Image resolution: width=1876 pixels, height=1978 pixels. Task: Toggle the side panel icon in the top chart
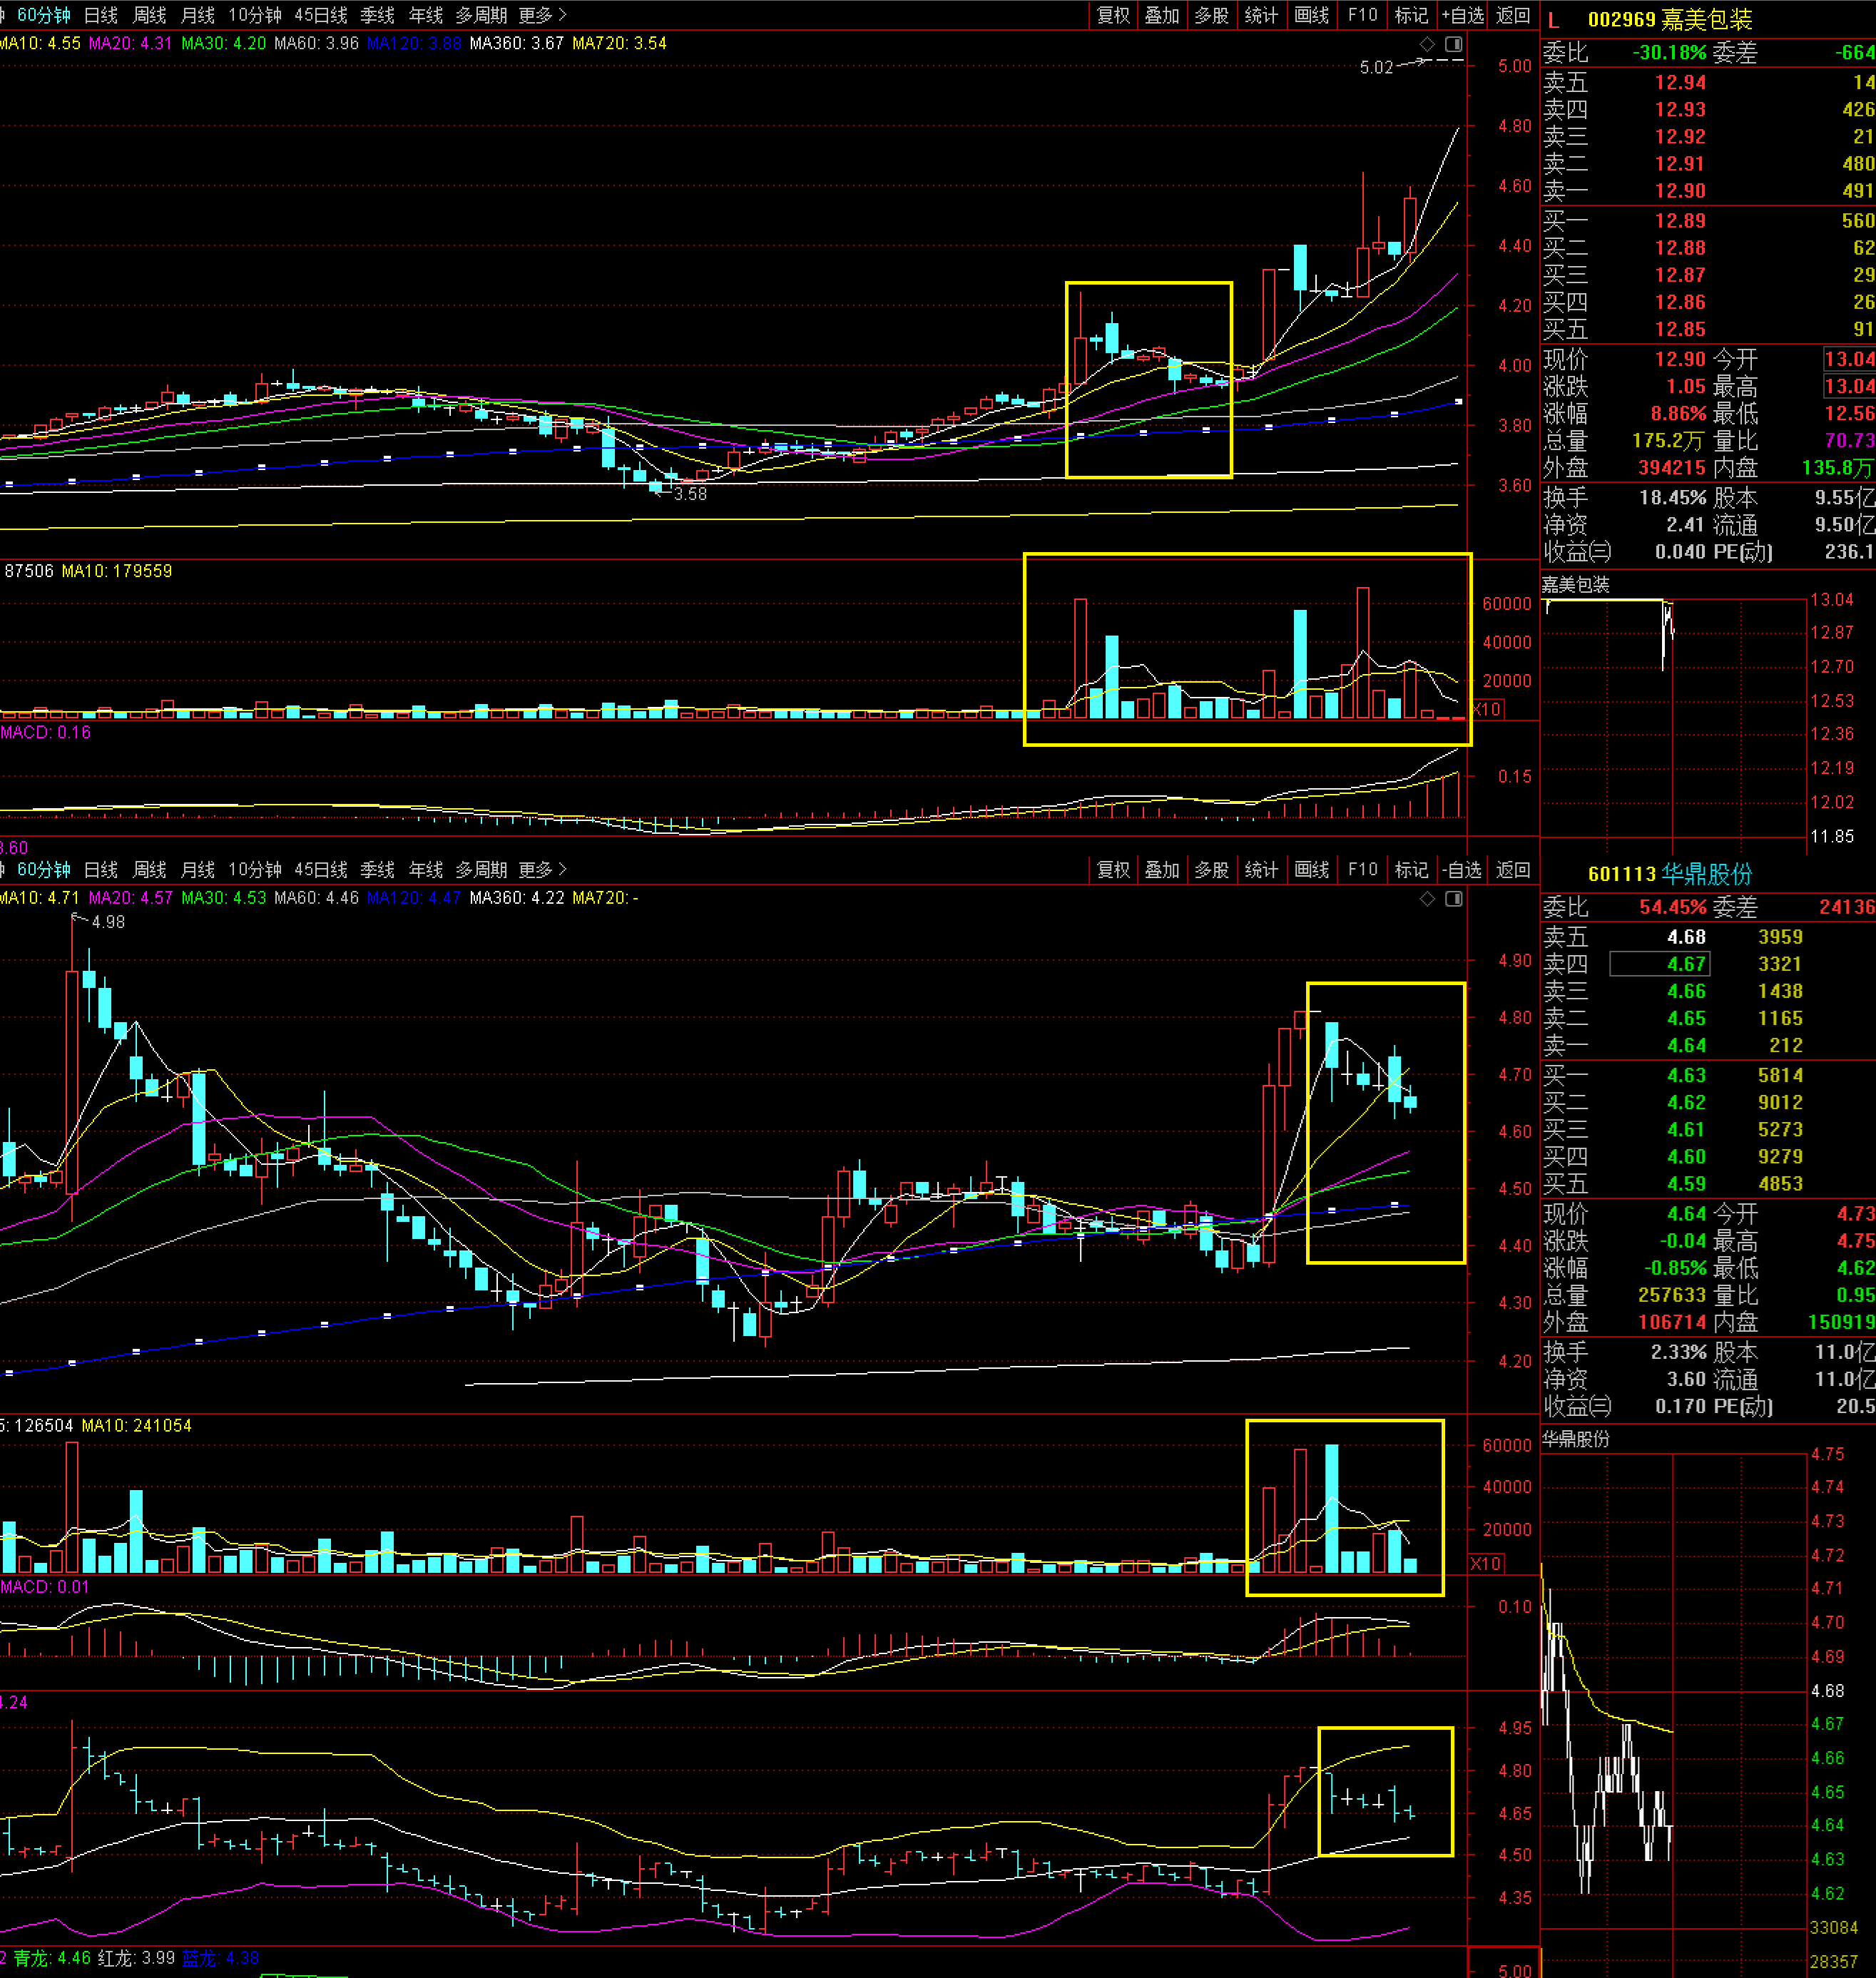coord(1453,44)
